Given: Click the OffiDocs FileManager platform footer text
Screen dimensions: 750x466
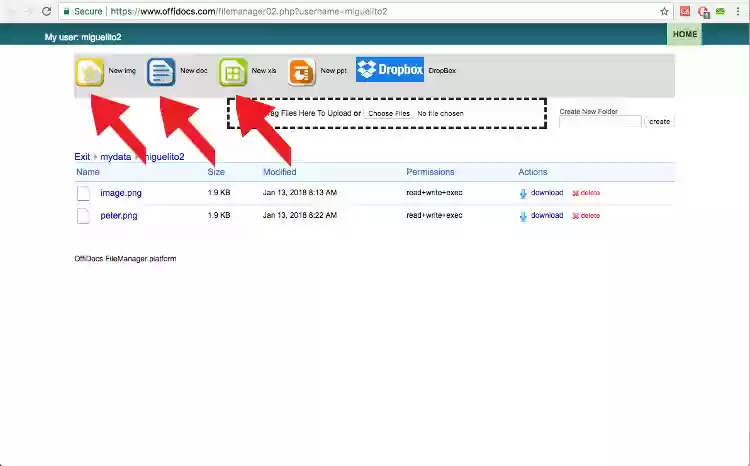Looking at the screenshot, I should (x=125, y=259).
